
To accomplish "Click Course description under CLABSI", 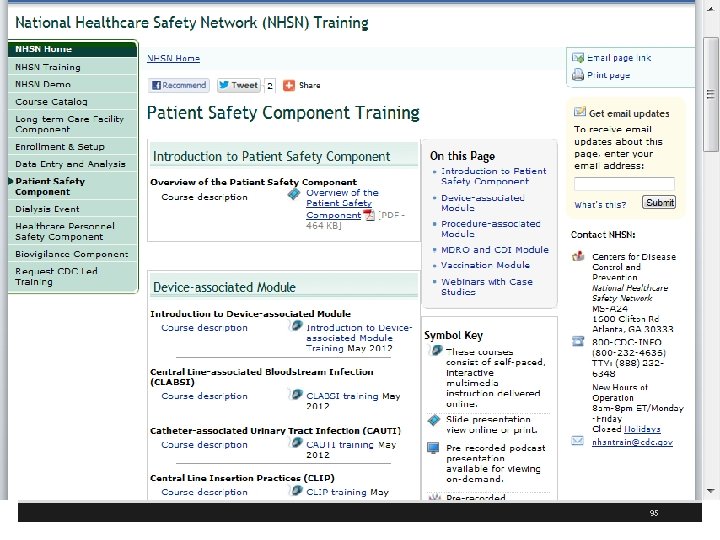I will click(x=204, y=396).
